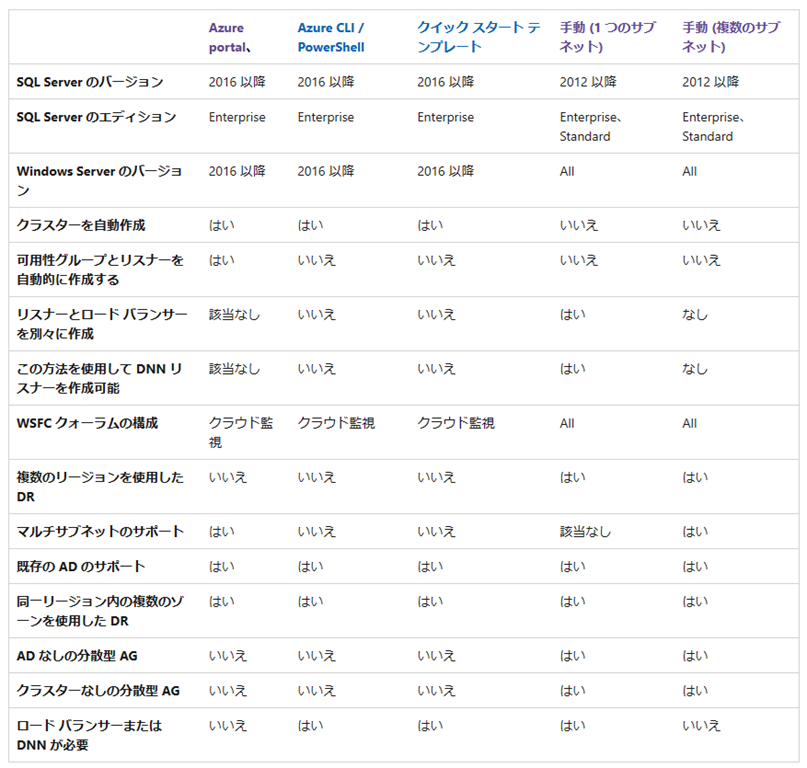Open the 手動 (1 つのサブネット) header link
This screenshot has width=807, height=768.
[x=607, y=37]
